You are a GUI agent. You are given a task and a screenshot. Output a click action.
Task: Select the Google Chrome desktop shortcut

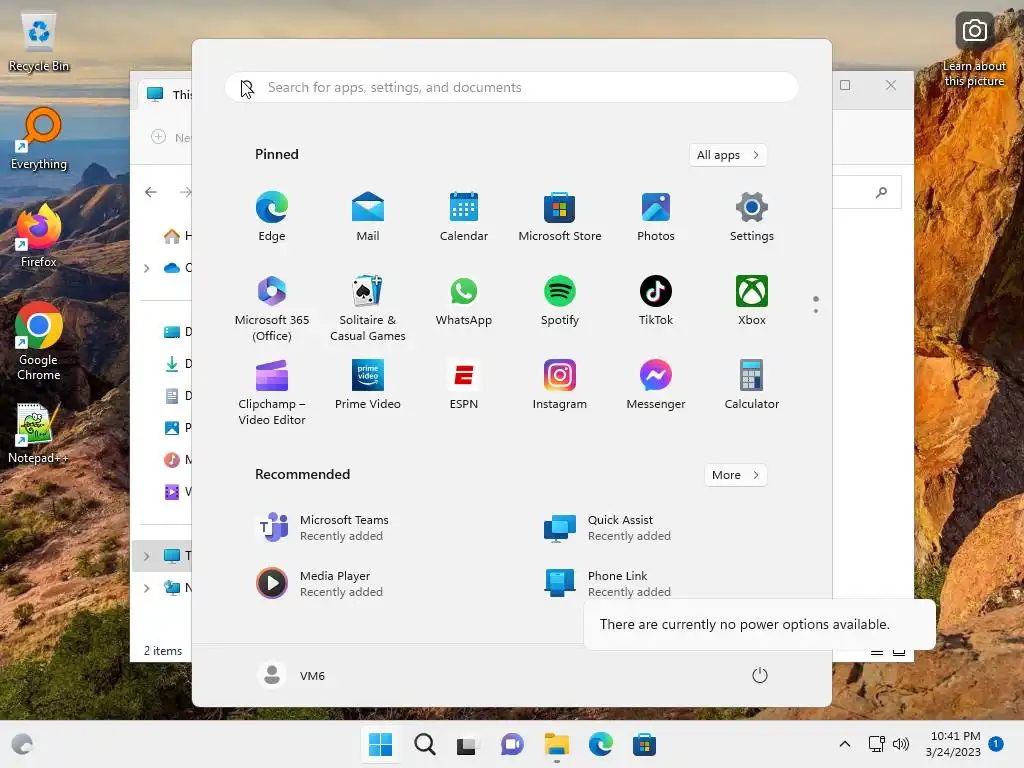tap(39, 341)
